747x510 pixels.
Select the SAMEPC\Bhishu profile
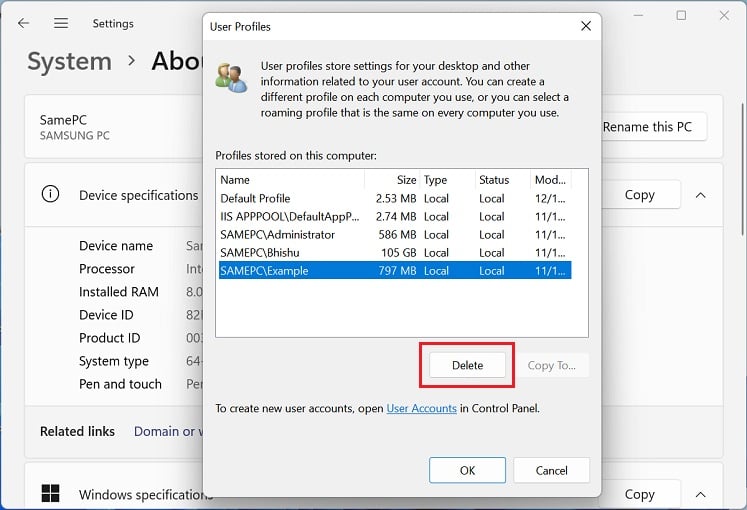click(x=395, y=252)
